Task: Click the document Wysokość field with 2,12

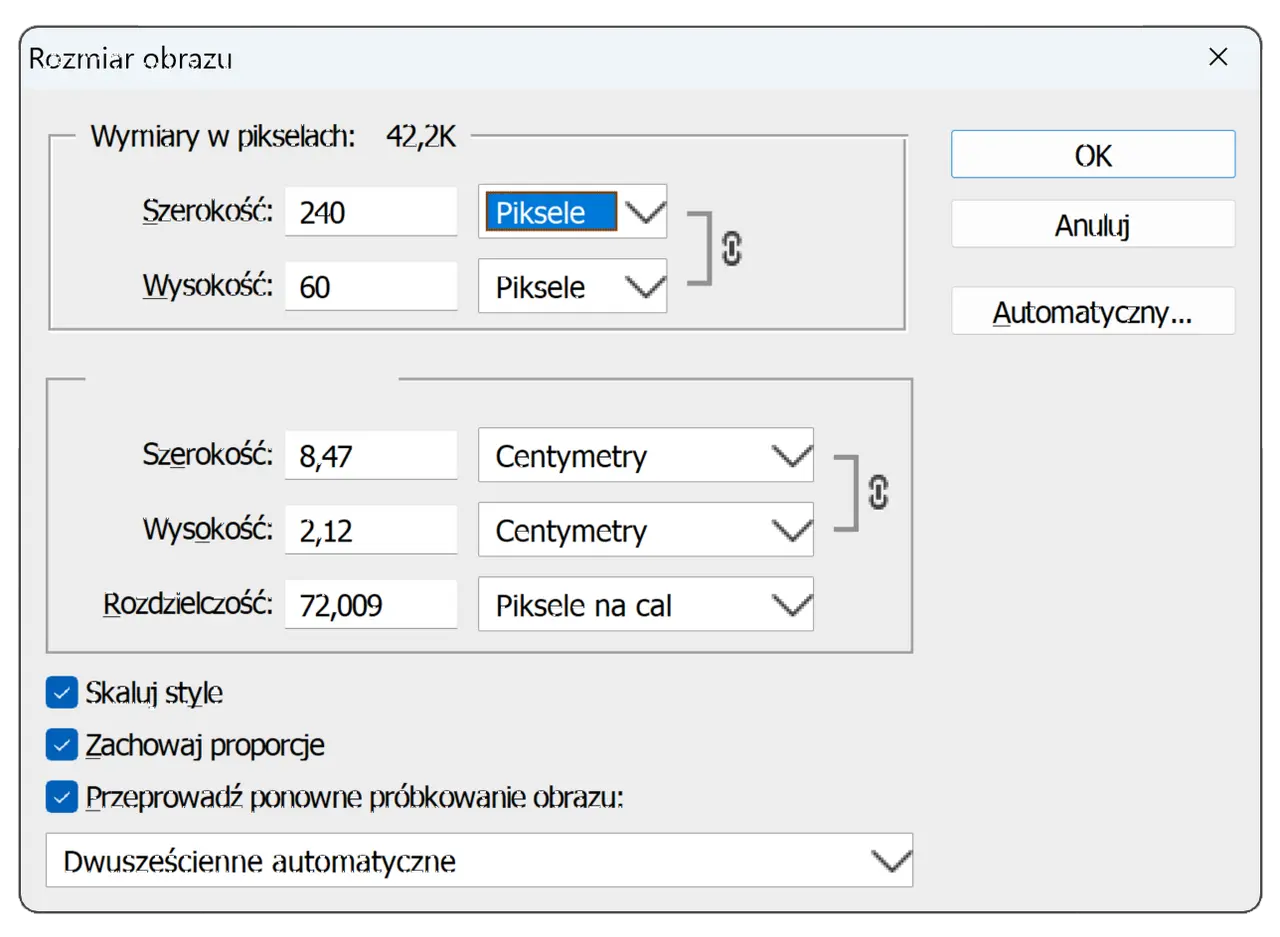Action: pyautogui.click(x=371, y=530)
